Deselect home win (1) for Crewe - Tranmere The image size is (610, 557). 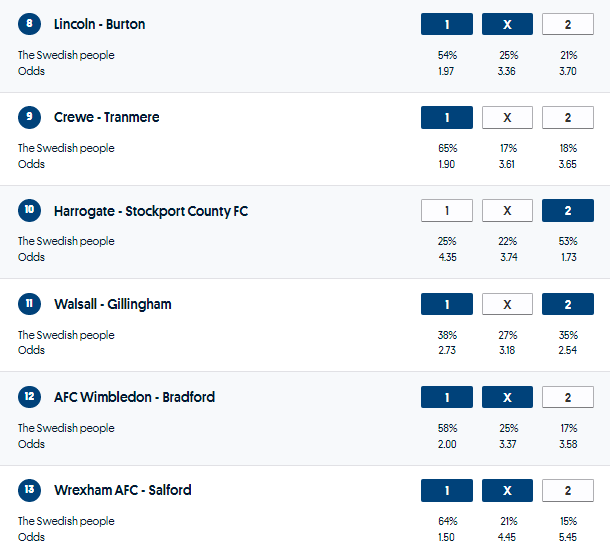click(447, 118)
